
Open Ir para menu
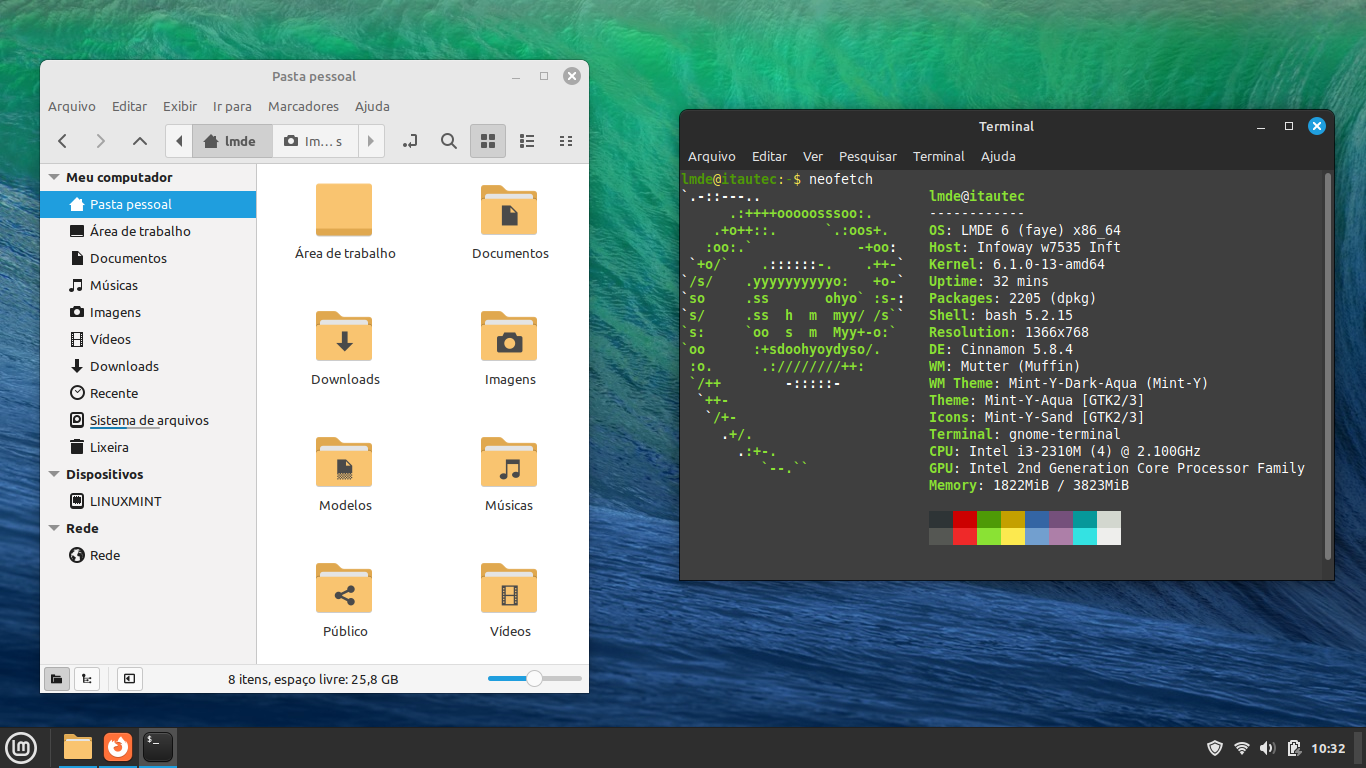(x=232, y=106)
